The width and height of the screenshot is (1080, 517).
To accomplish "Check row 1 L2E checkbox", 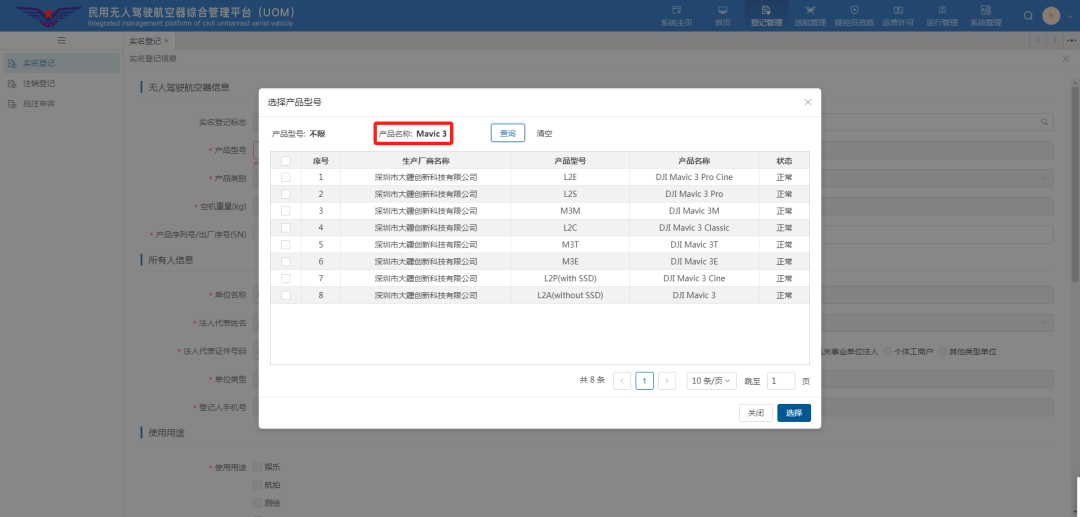I will [286, 177].
